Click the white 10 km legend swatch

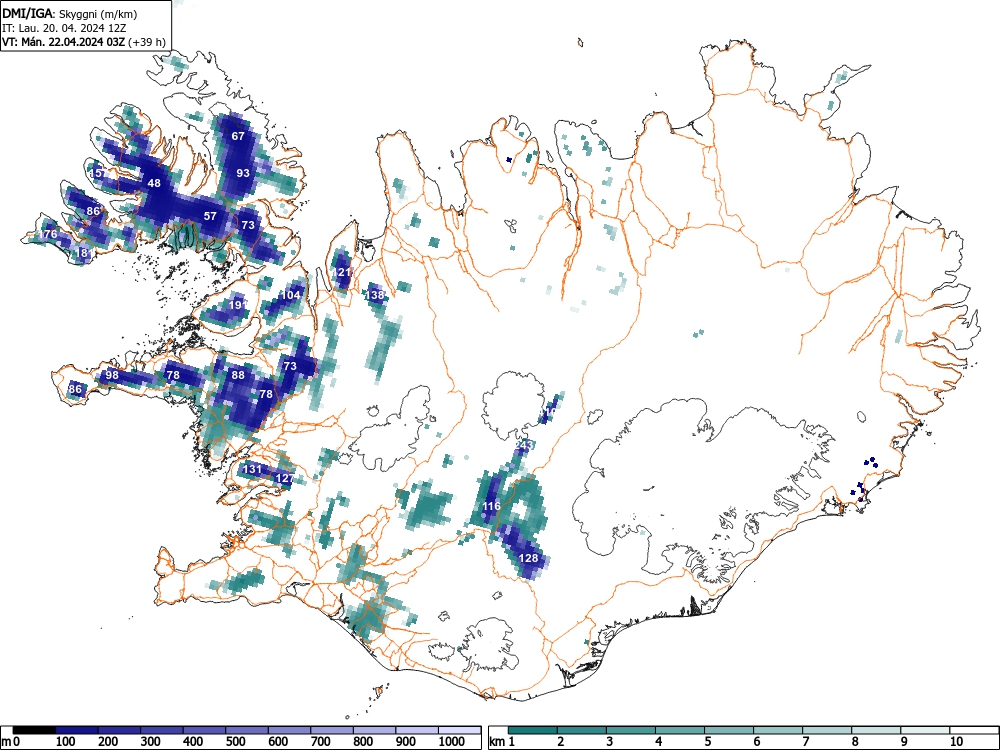(x=974, y=730)
